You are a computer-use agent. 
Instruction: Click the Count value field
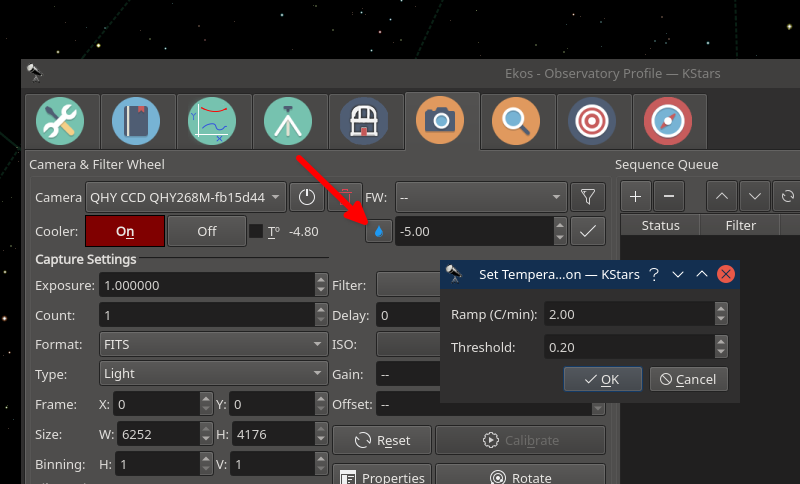(207, 315)
